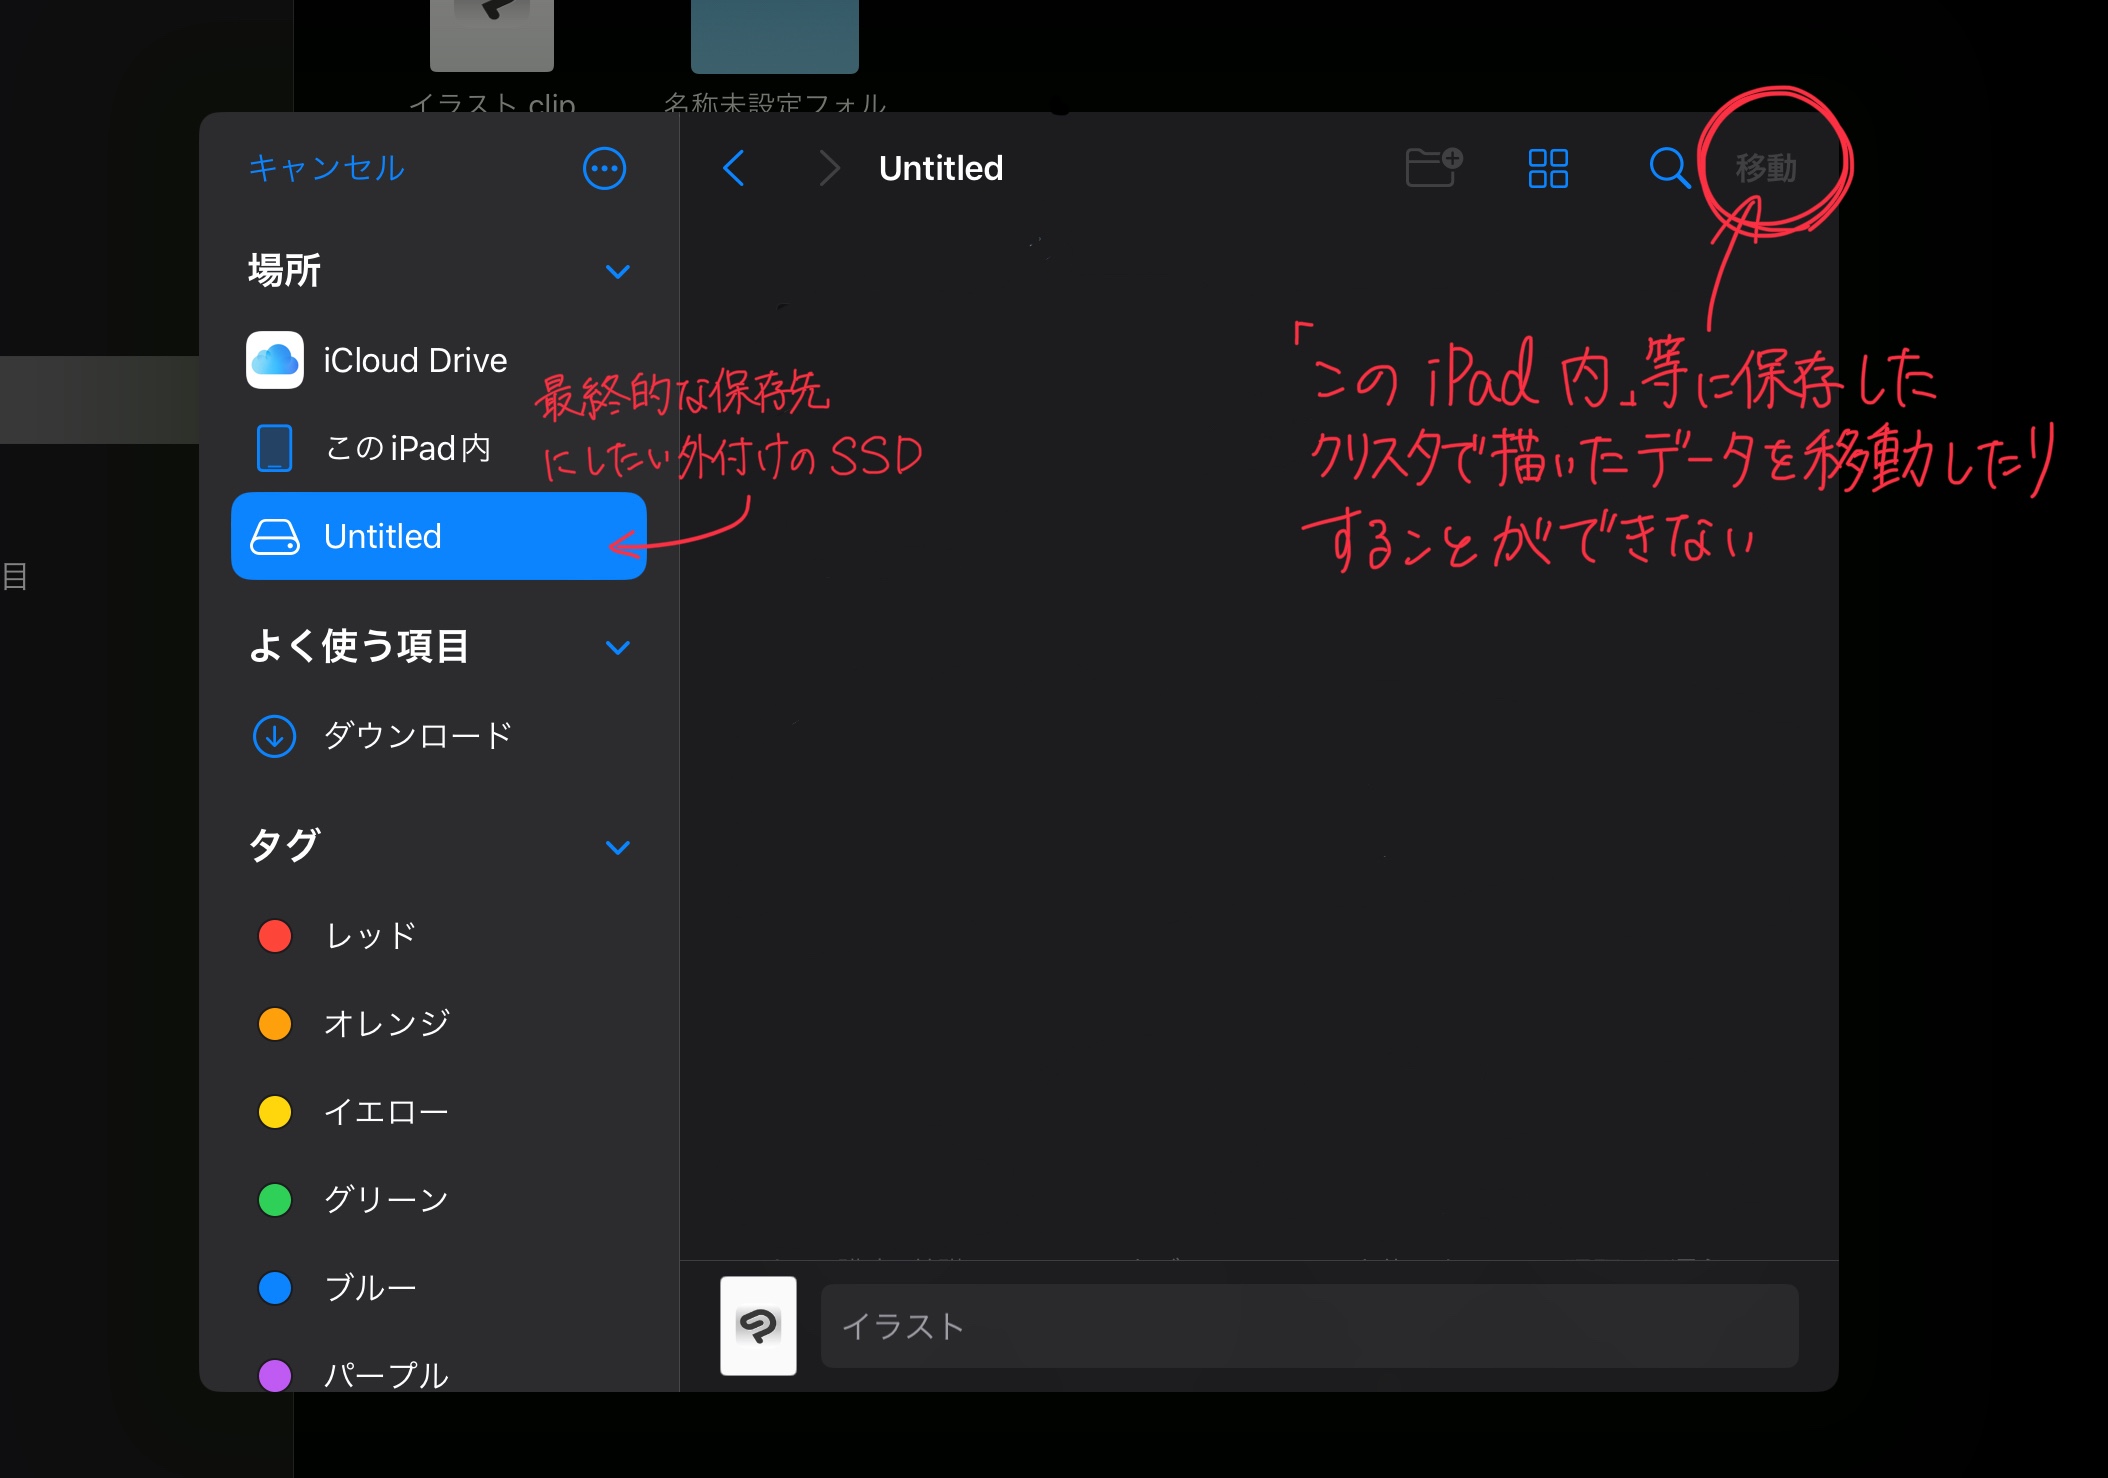Select the Untitled external drive
This screenshot has height=1478, width=2108.
438,536
